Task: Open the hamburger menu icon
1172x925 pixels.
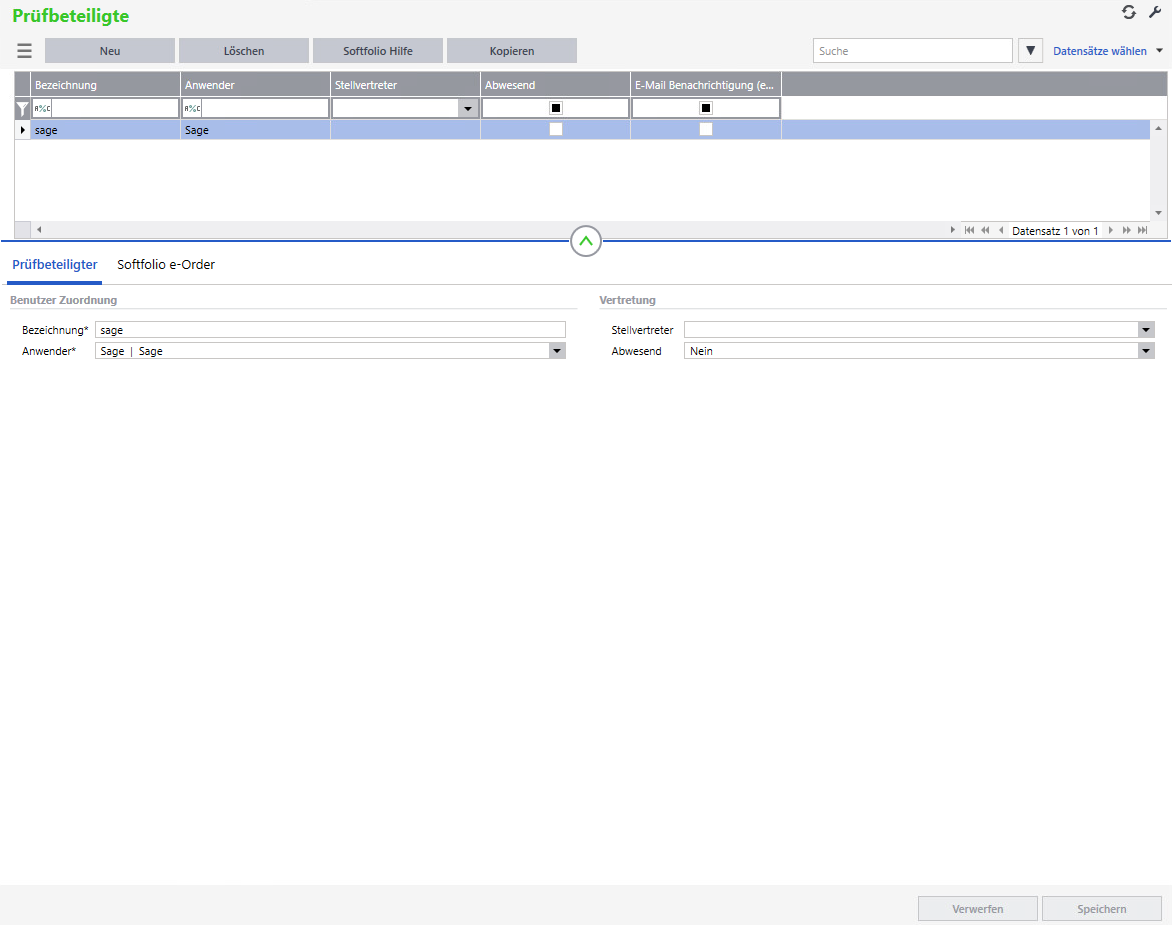Action: pos(24,51)
